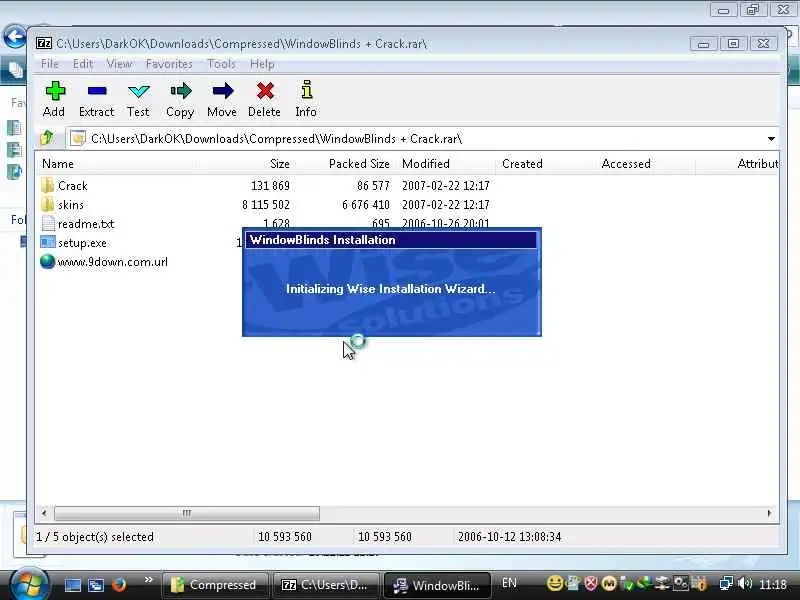Select the setup.exe file icon
Viewport: 800px width, 600px height.
(x=47, y=242)
